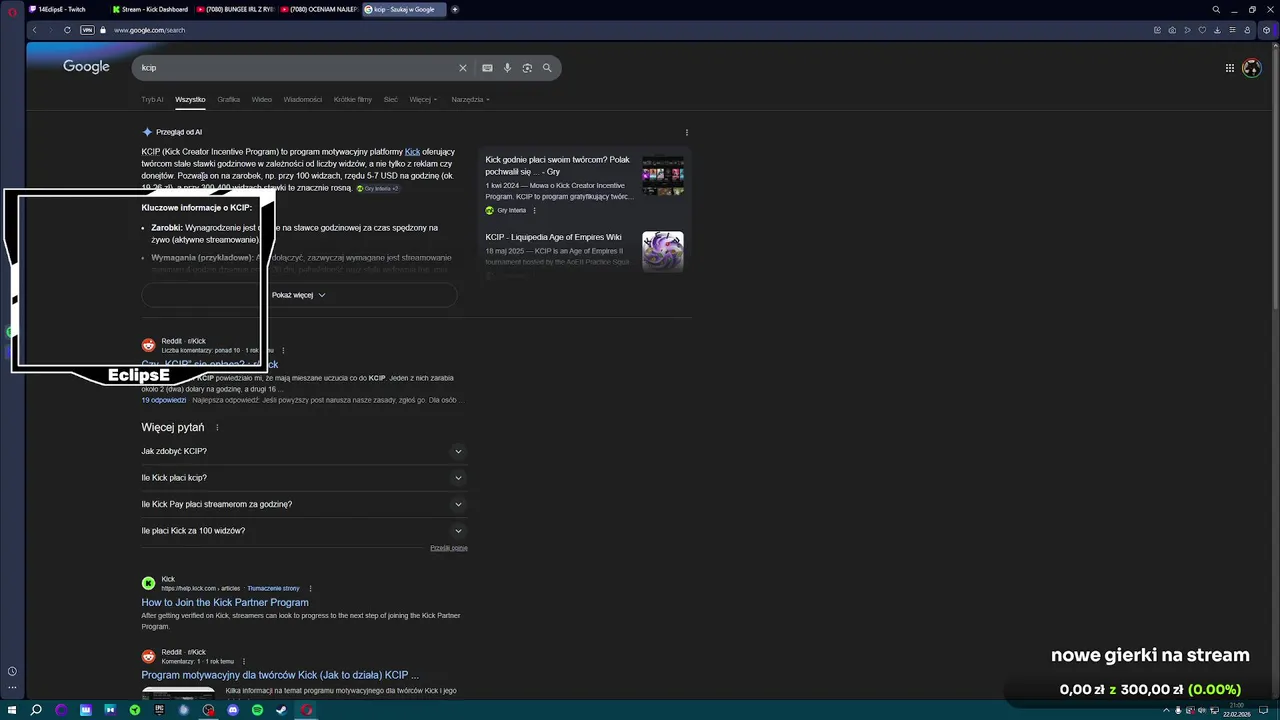The height and width of the screenshot is (720, 1280).
Task: Open Spotify from the taskbar
Action: pyautogui.click(x=257, y=710)
